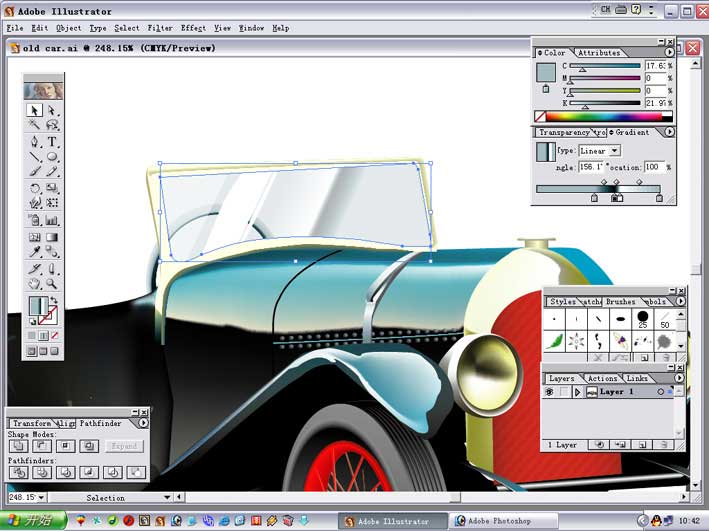Image resolution: width=709 pixels, height=531 pixels.
Task: Expand Layer 1 disclosure triangle
Action: [x=577, y=392]
